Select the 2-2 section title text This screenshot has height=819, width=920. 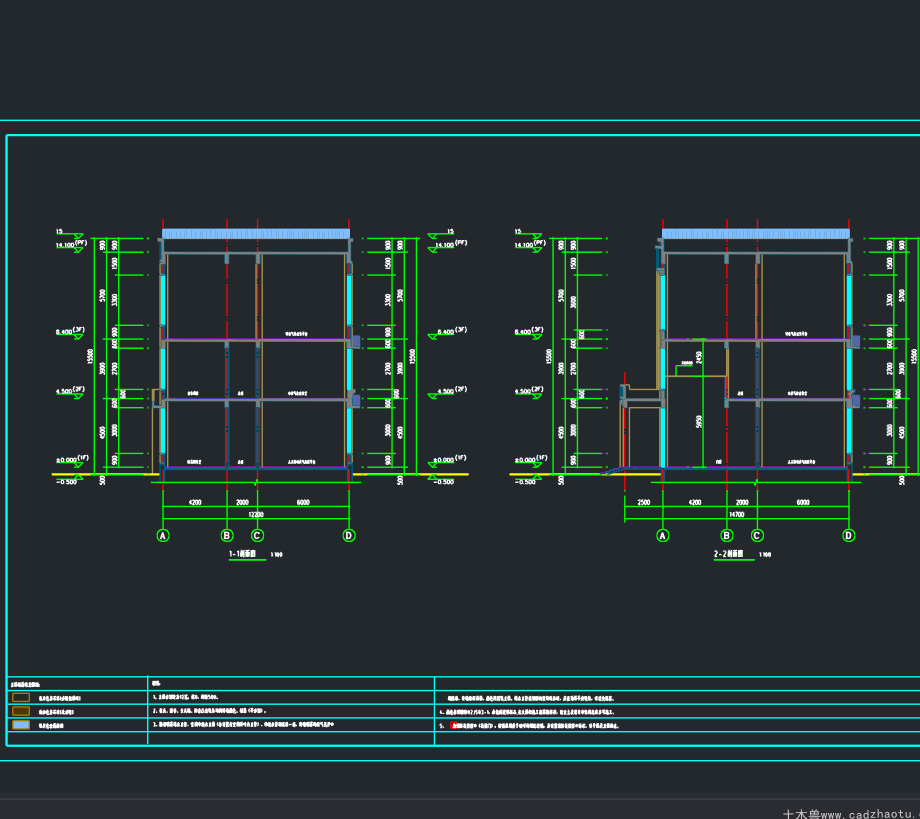(x=729, y=554)
